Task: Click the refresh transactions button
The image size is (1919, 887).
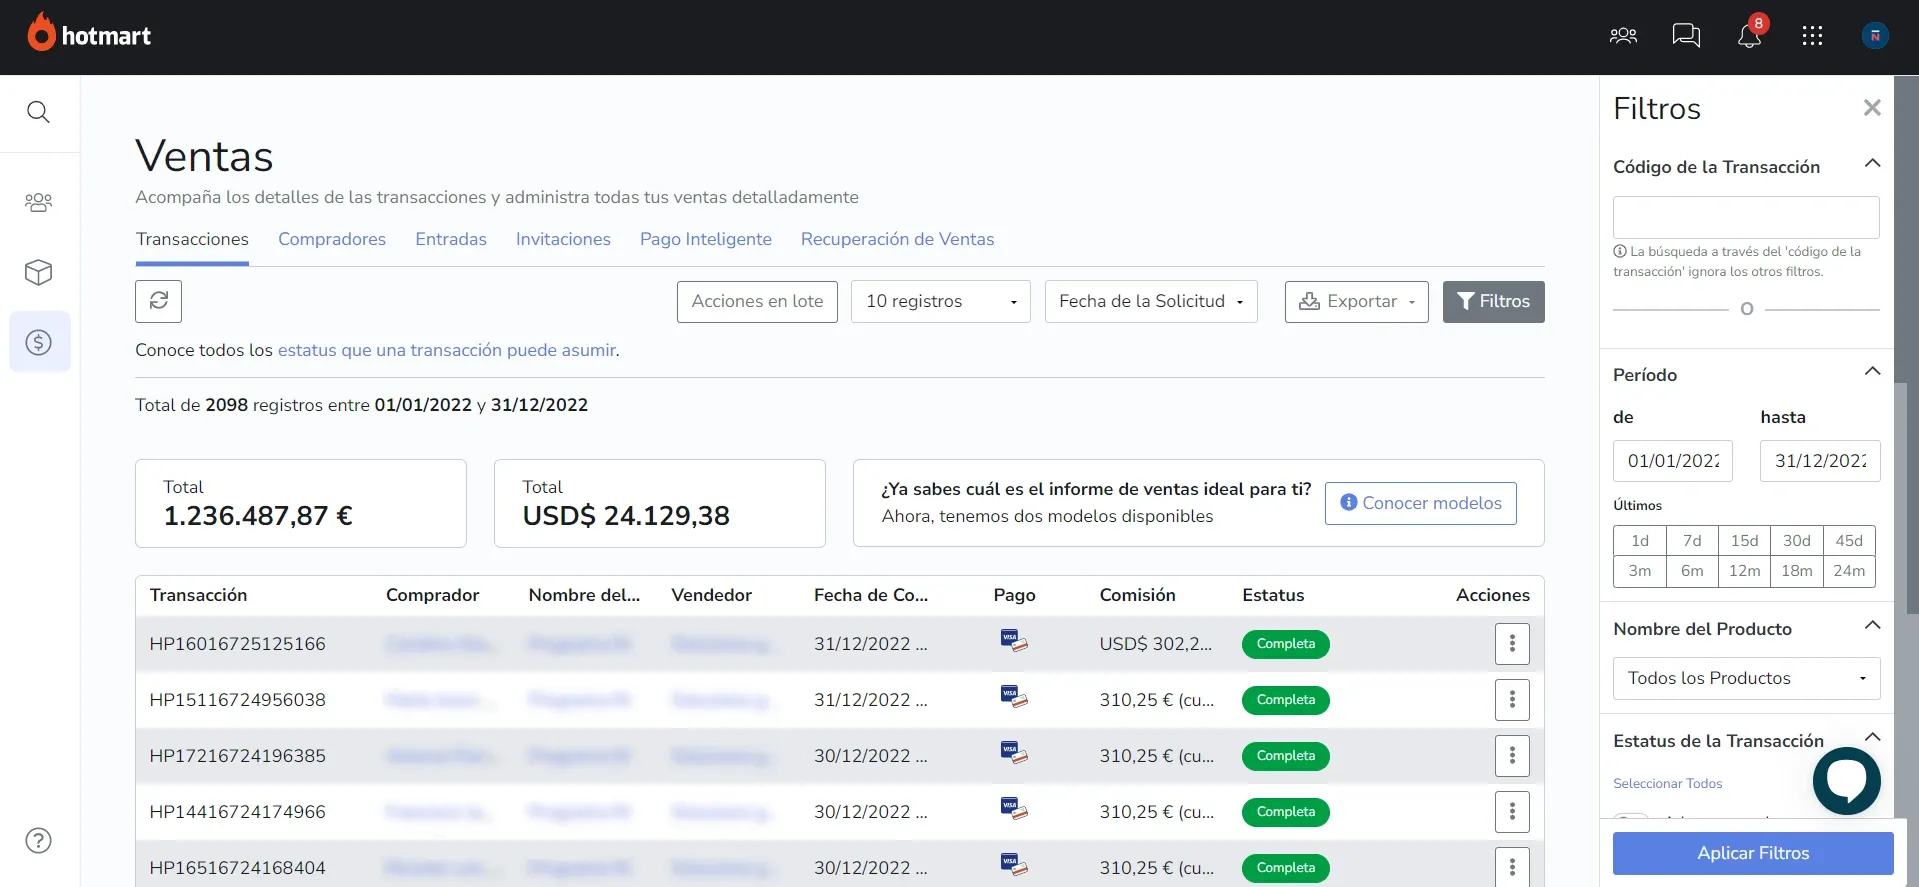Action: pyautogui.click(x=158, y=301)
